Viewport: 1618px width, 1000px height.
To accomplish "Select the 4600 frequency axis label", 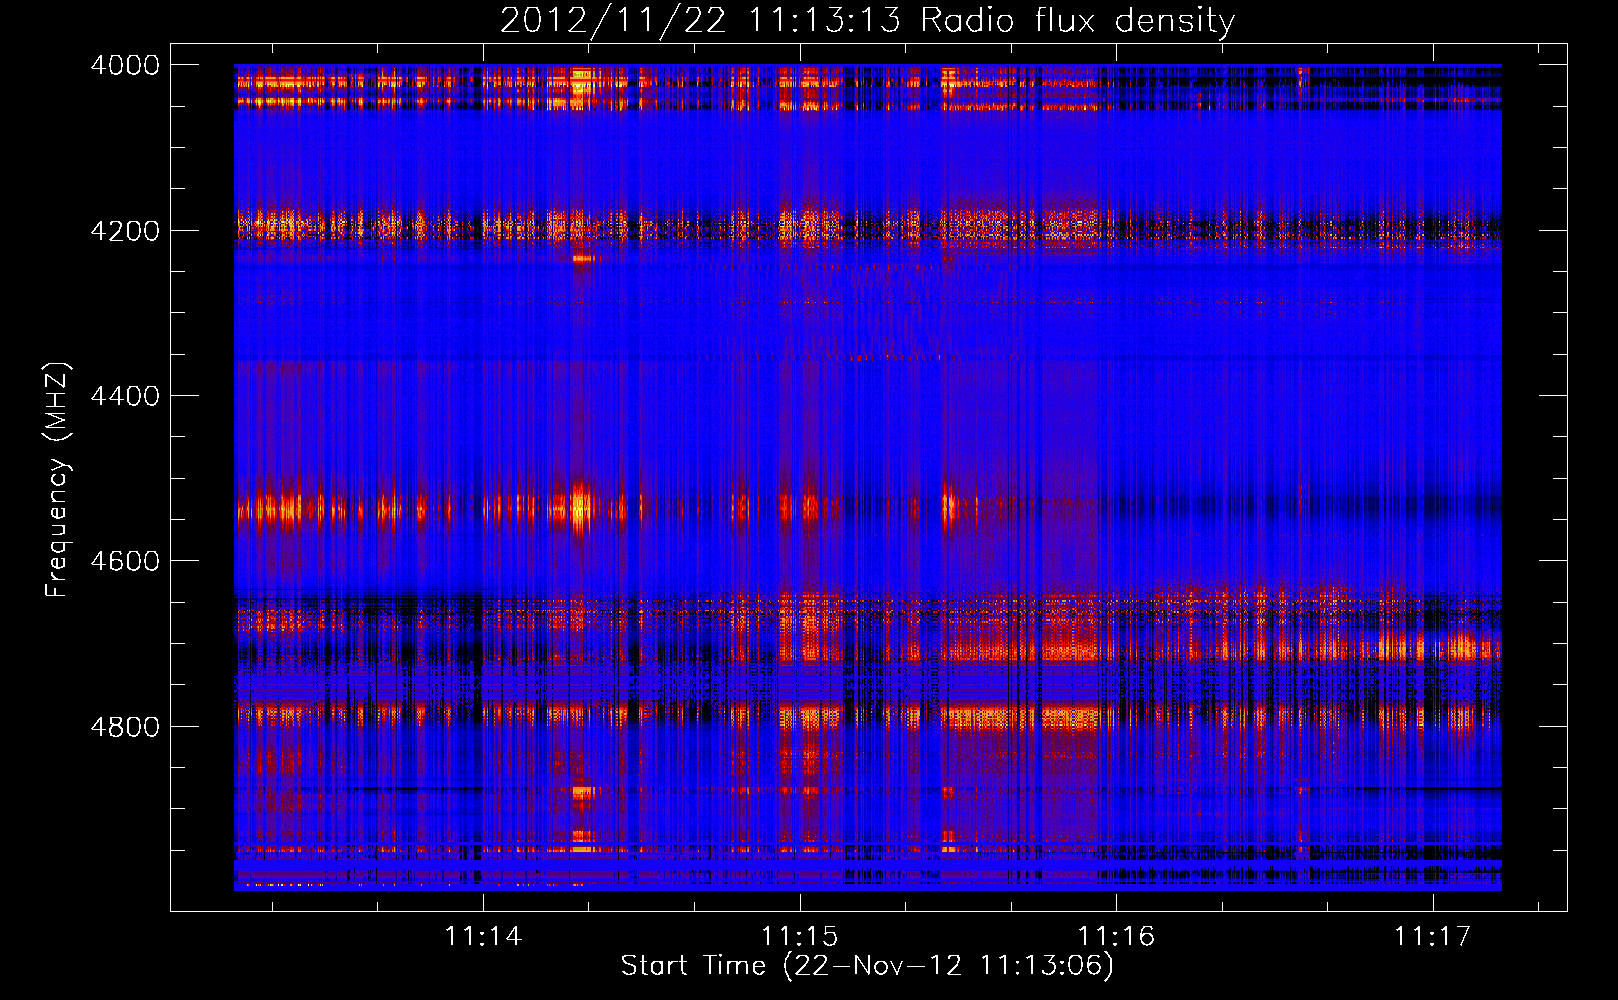I will 125,561.
